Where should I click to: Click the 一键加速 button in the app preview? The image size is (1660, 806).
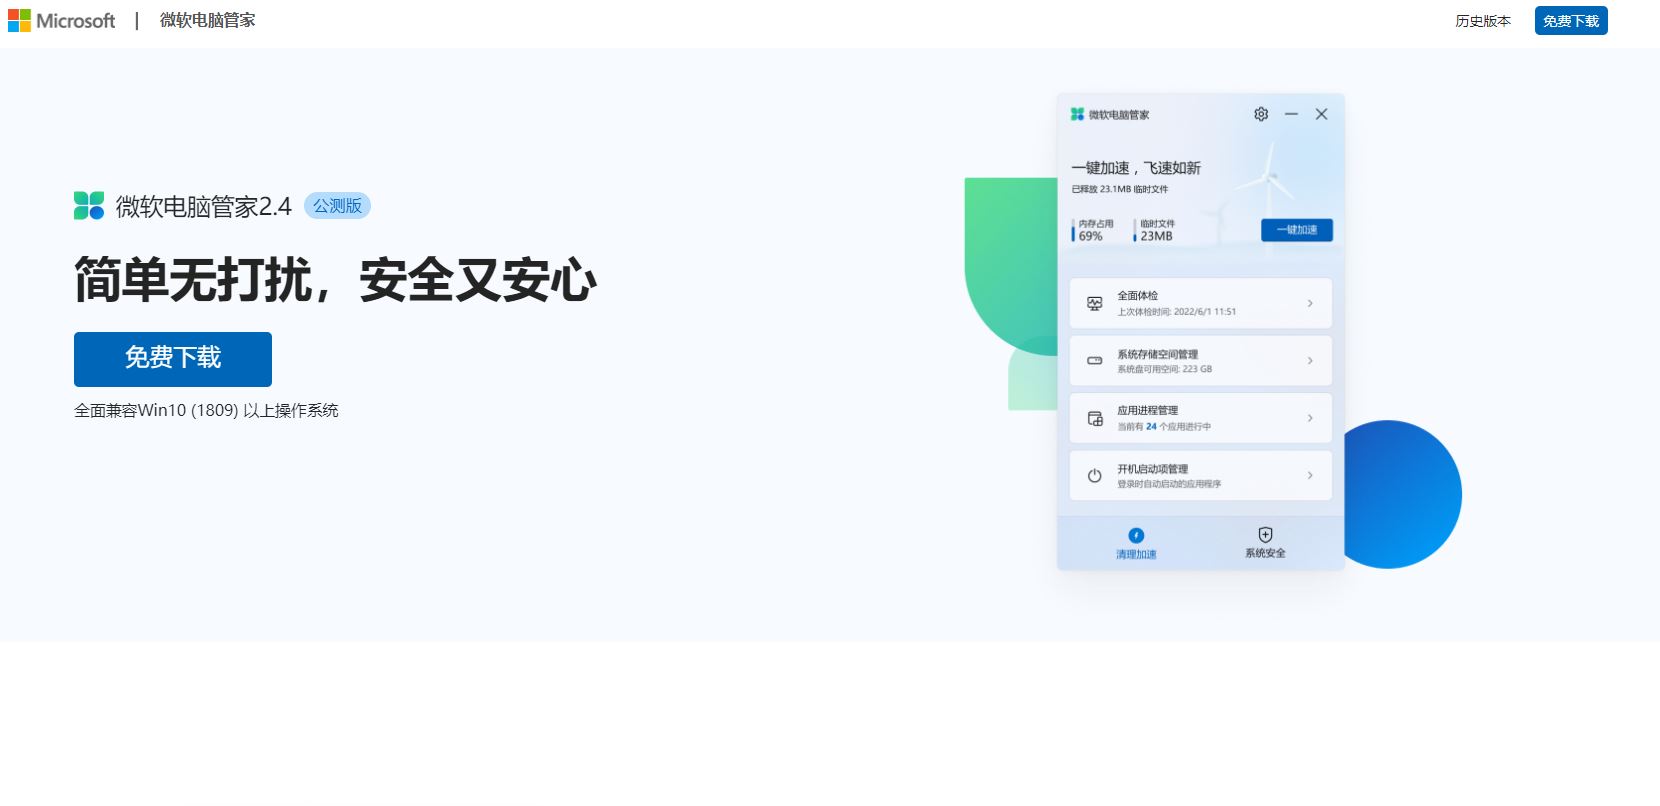point(1297,230)
